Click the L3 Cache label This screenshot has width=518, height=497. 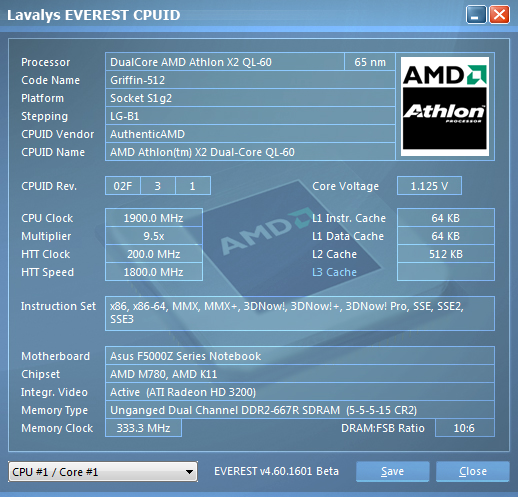334,272
